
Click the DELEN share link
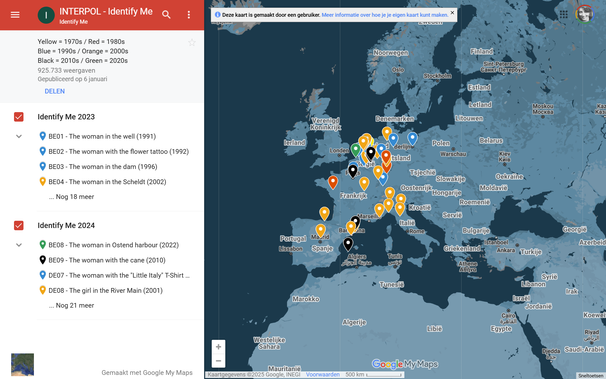tap(54, 91)
